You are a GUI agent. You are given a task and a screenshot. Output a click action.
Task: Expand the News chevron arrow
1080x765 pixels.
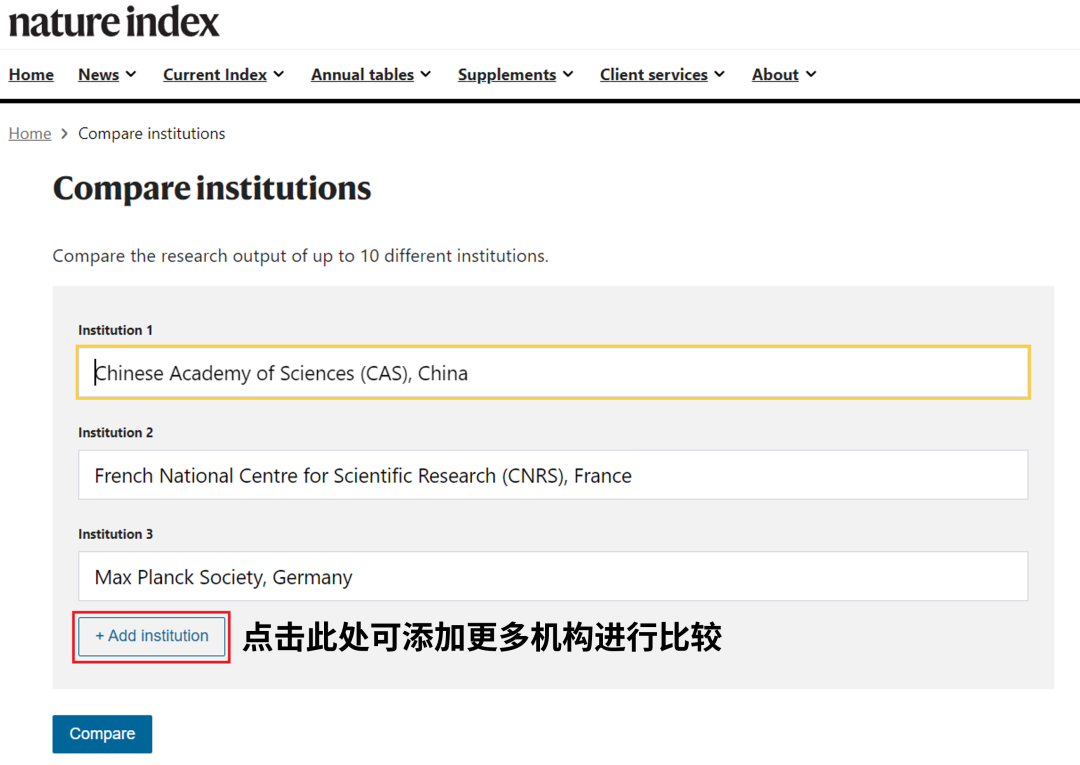[x=131, y=74]
